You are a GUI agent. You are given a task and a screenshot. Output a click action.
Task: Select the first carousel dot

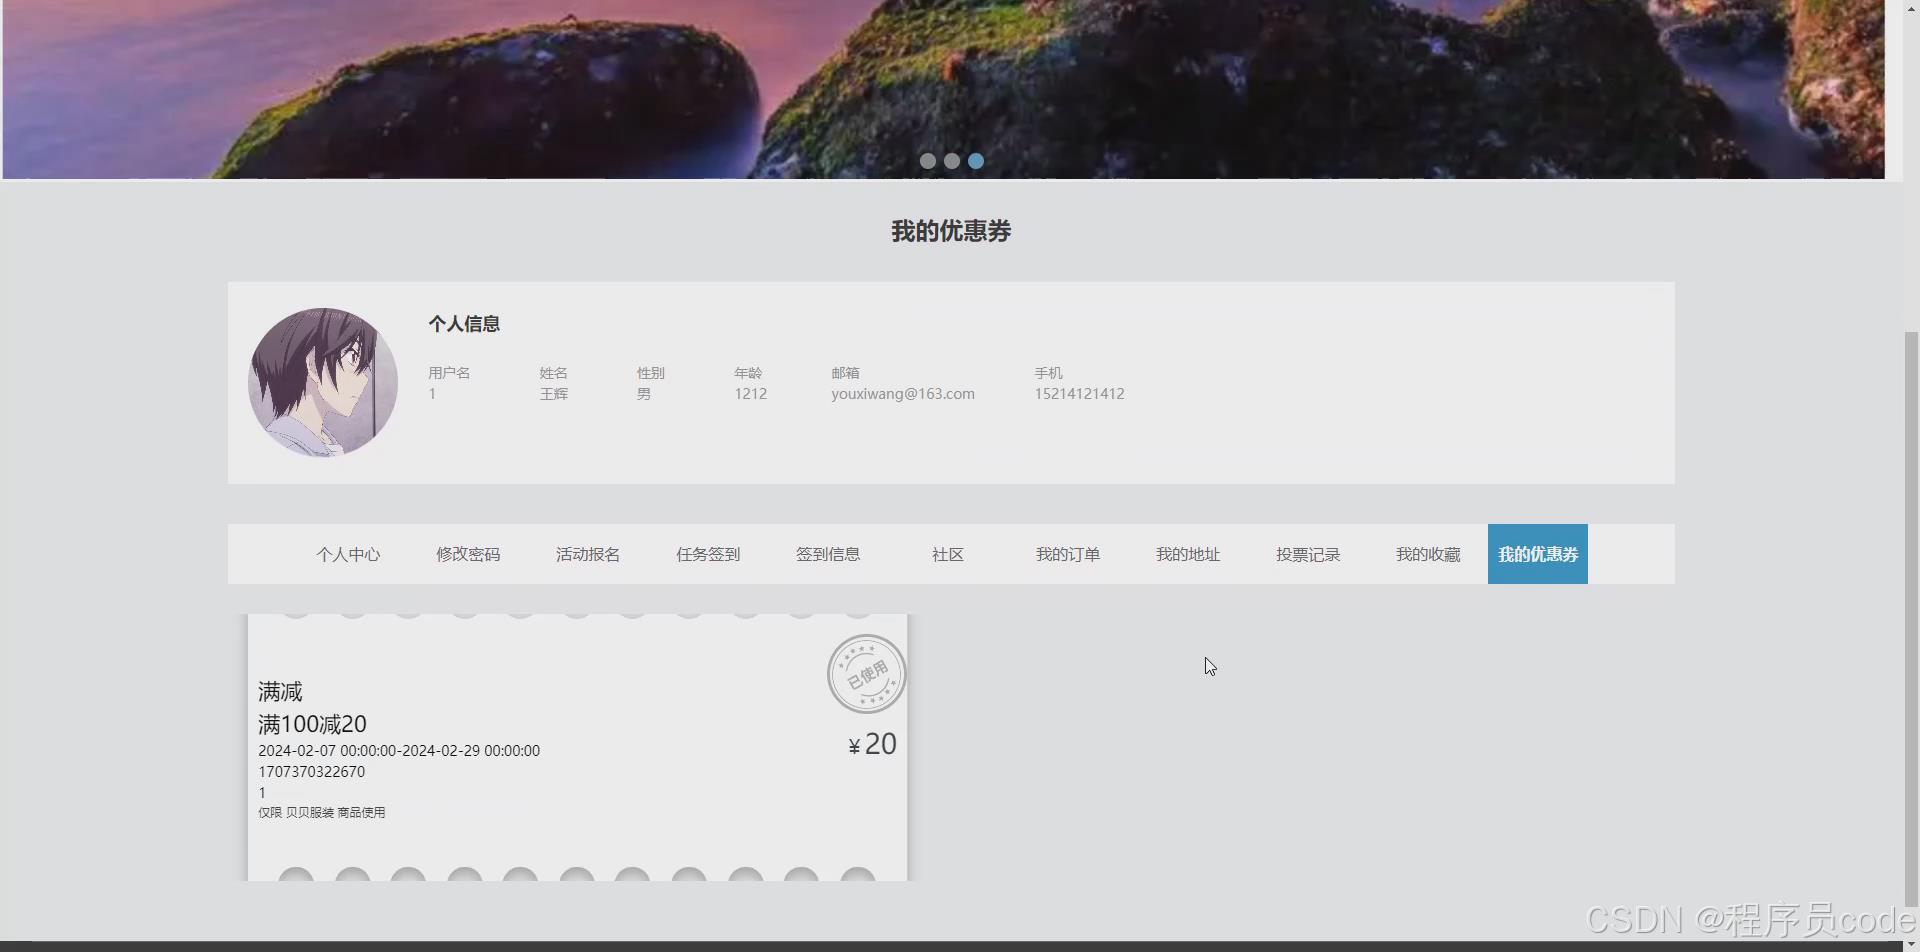(927, 161)
